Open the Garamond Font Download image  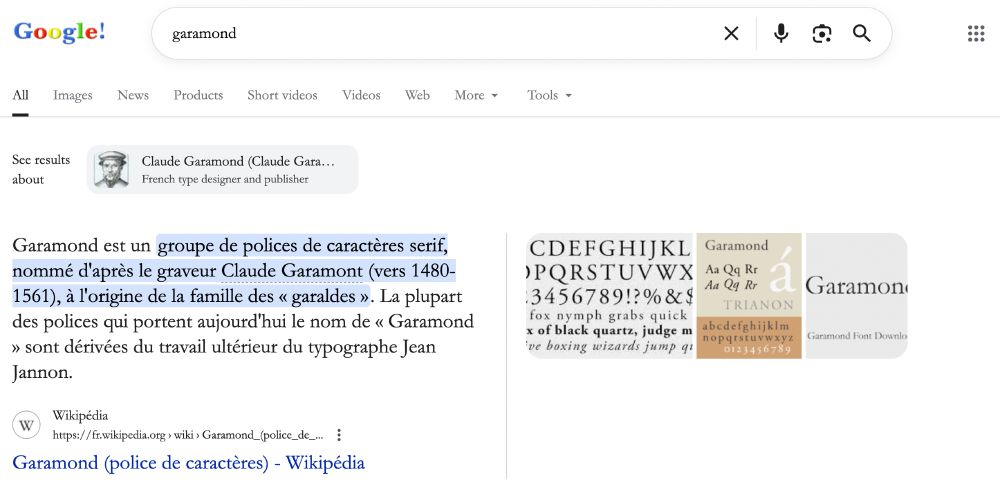pyautogui.click(x=857, y=296)
